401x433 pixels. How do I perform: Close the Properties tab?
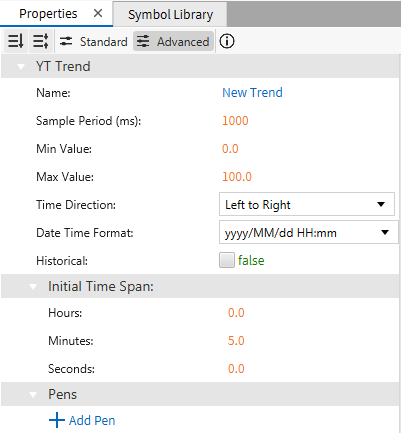click(x=98, y=13)
